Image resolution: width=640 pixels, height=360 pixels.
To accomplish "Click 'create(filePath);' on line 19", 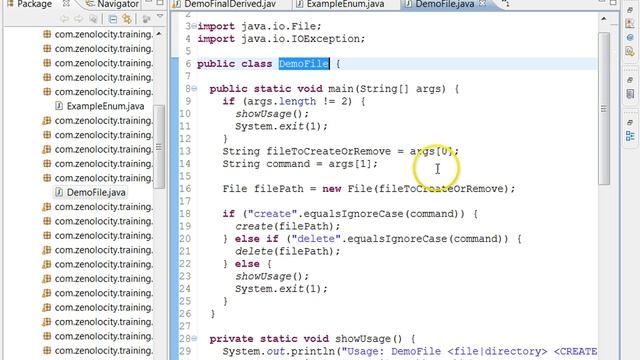I will [287, 227].
